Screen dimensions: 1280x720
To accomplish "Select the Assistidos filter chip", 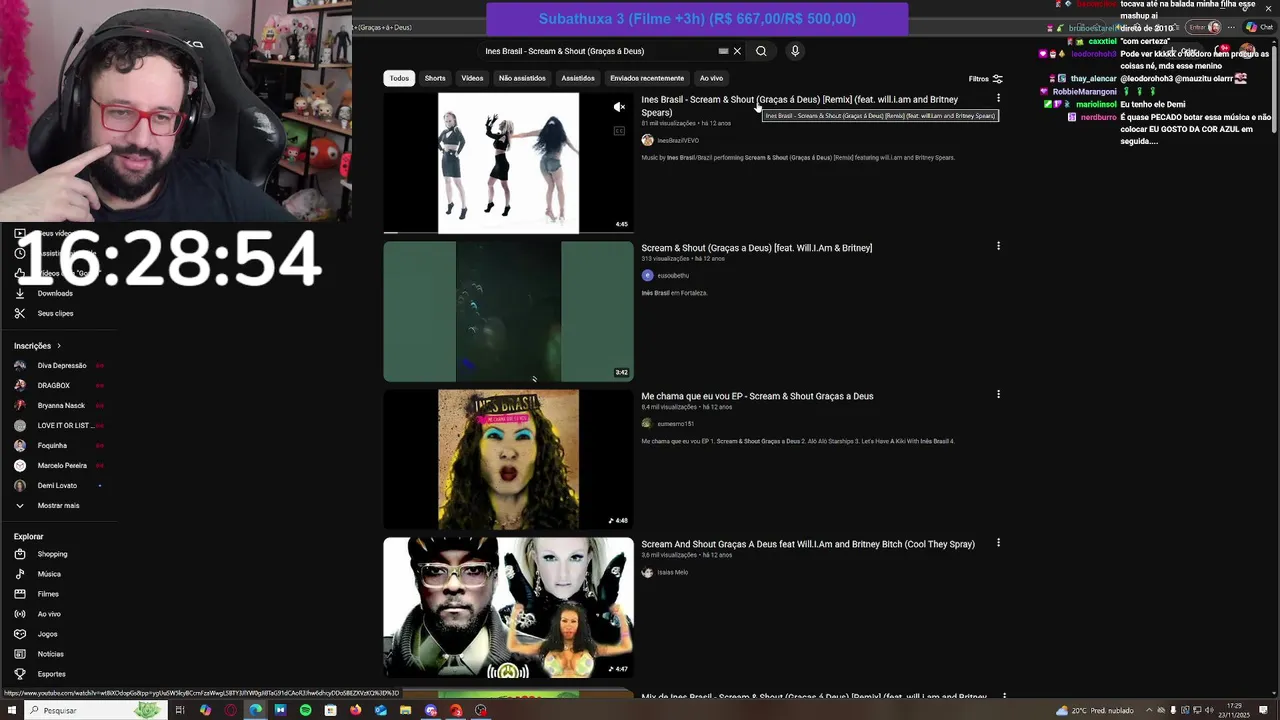I will (578, 78).
